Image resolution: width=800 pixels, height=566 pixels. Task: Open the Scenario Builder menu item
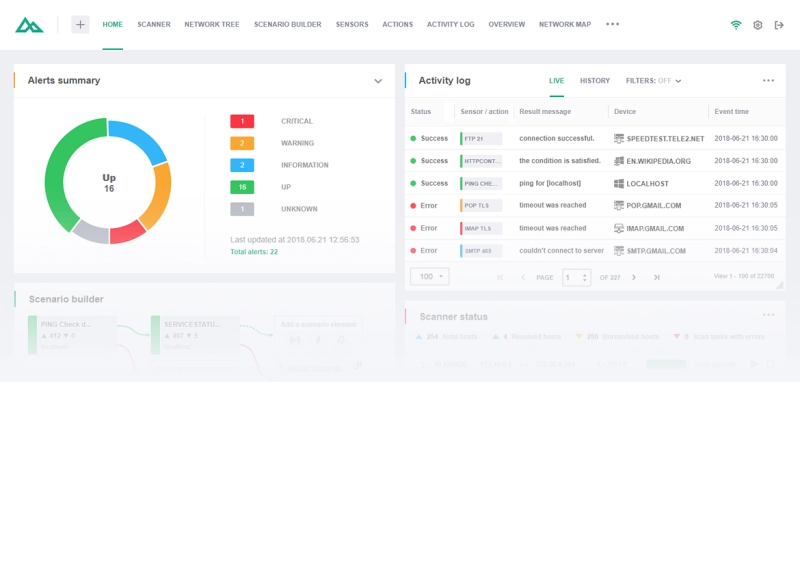coord(288,24)
